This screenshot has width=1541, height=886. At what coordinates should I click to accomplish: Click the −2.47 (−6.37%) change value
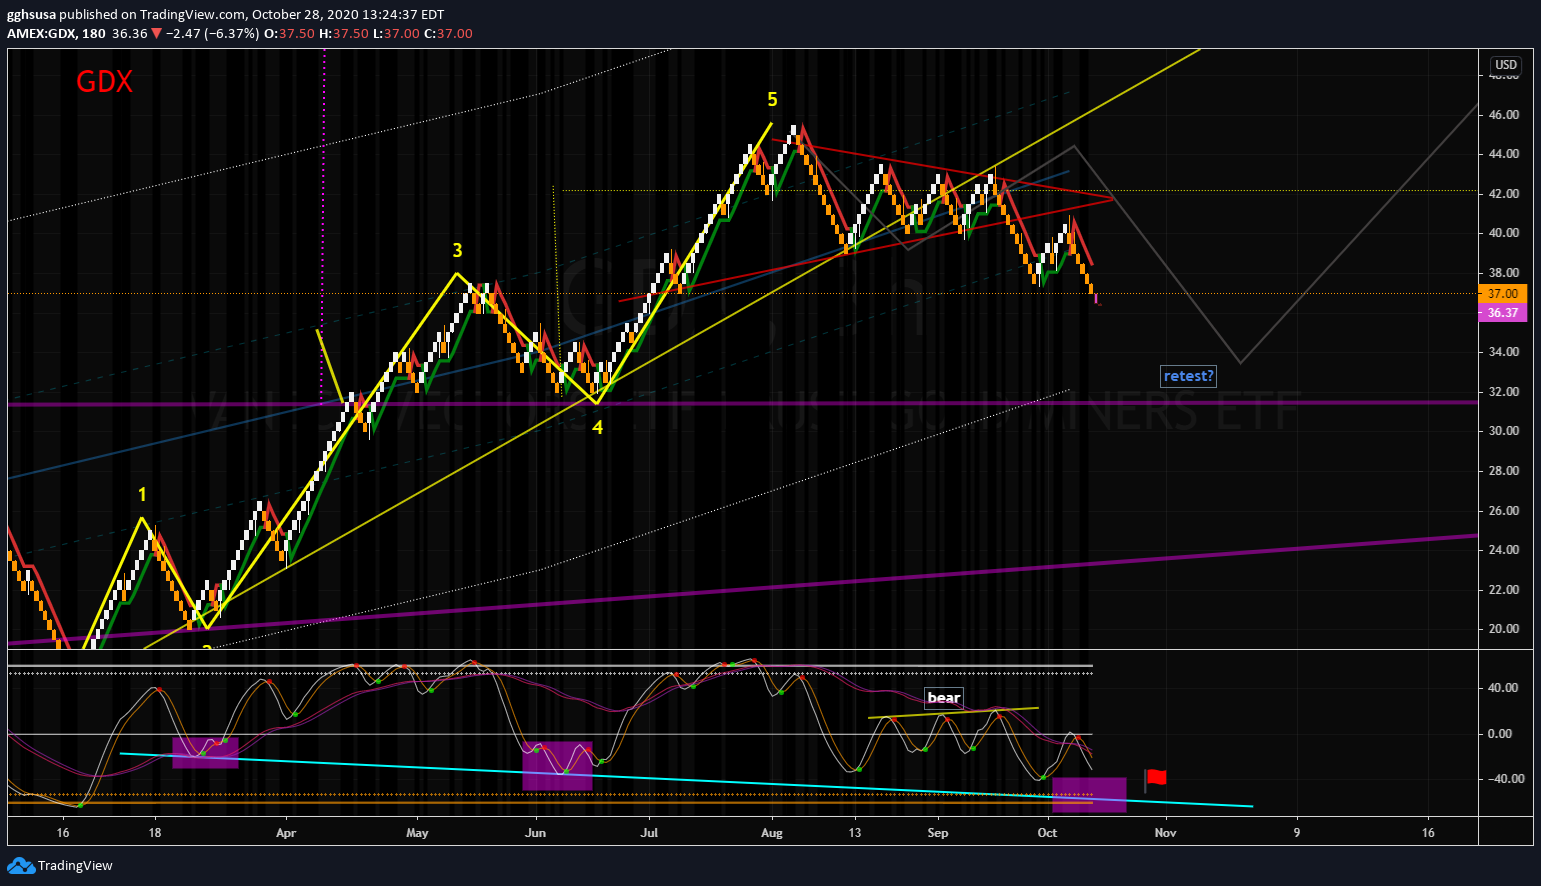point(212,33)
